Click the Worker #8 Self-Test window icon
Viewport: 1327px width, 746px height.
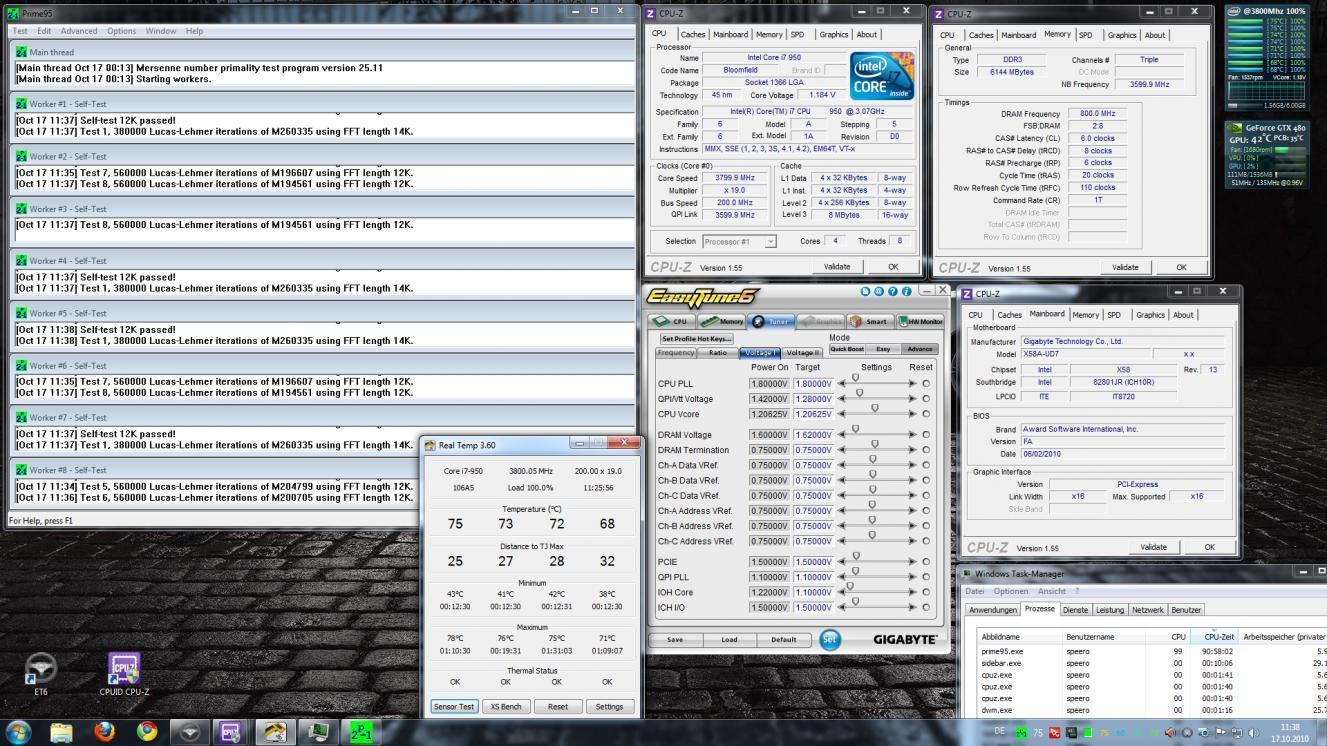click(21, 470)
